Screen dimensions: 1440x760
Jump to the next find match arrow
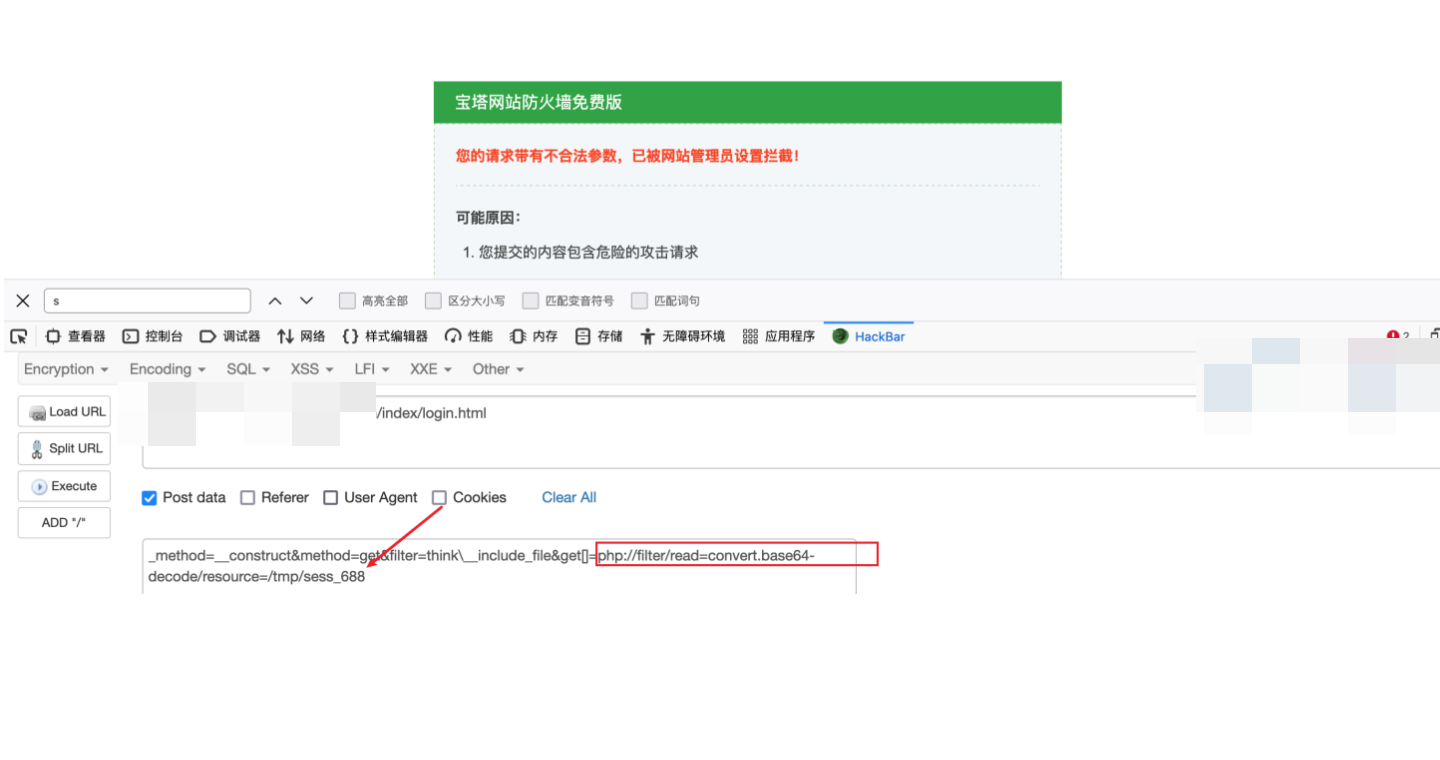(307, 301)
